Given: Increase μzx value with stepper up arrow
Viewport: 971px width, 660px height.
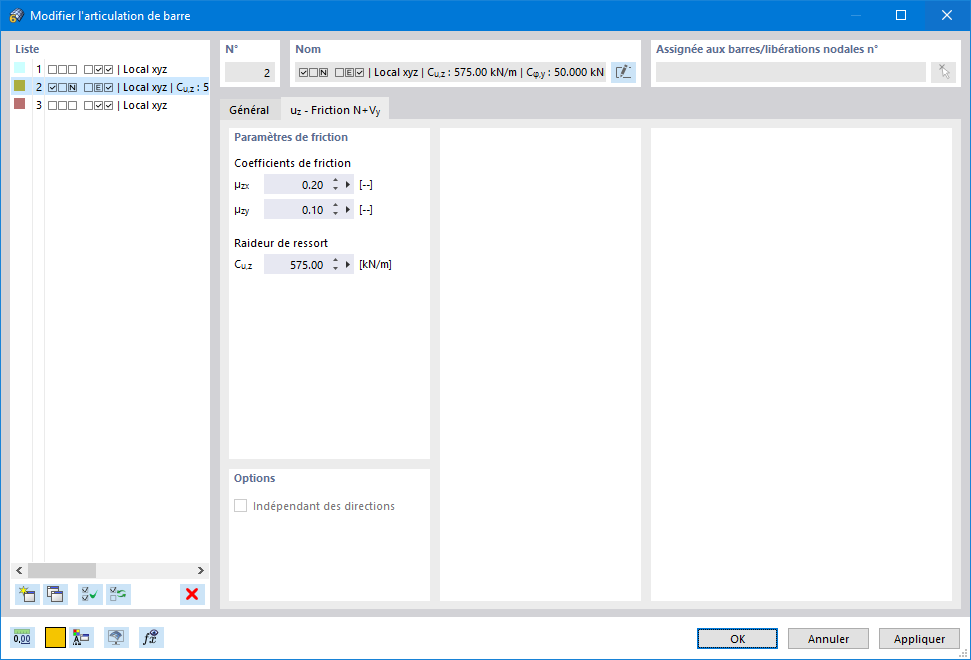Looking at the screenshot, I should pos(335,181).
